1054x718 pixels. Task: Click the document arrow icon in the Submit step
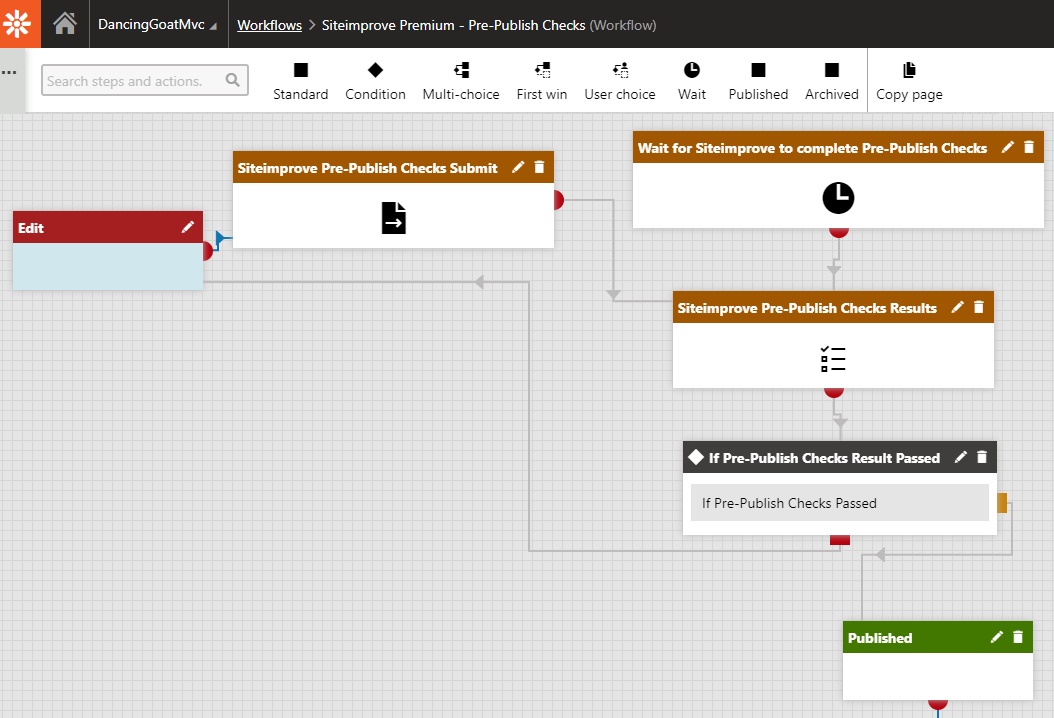coord(394,218)
